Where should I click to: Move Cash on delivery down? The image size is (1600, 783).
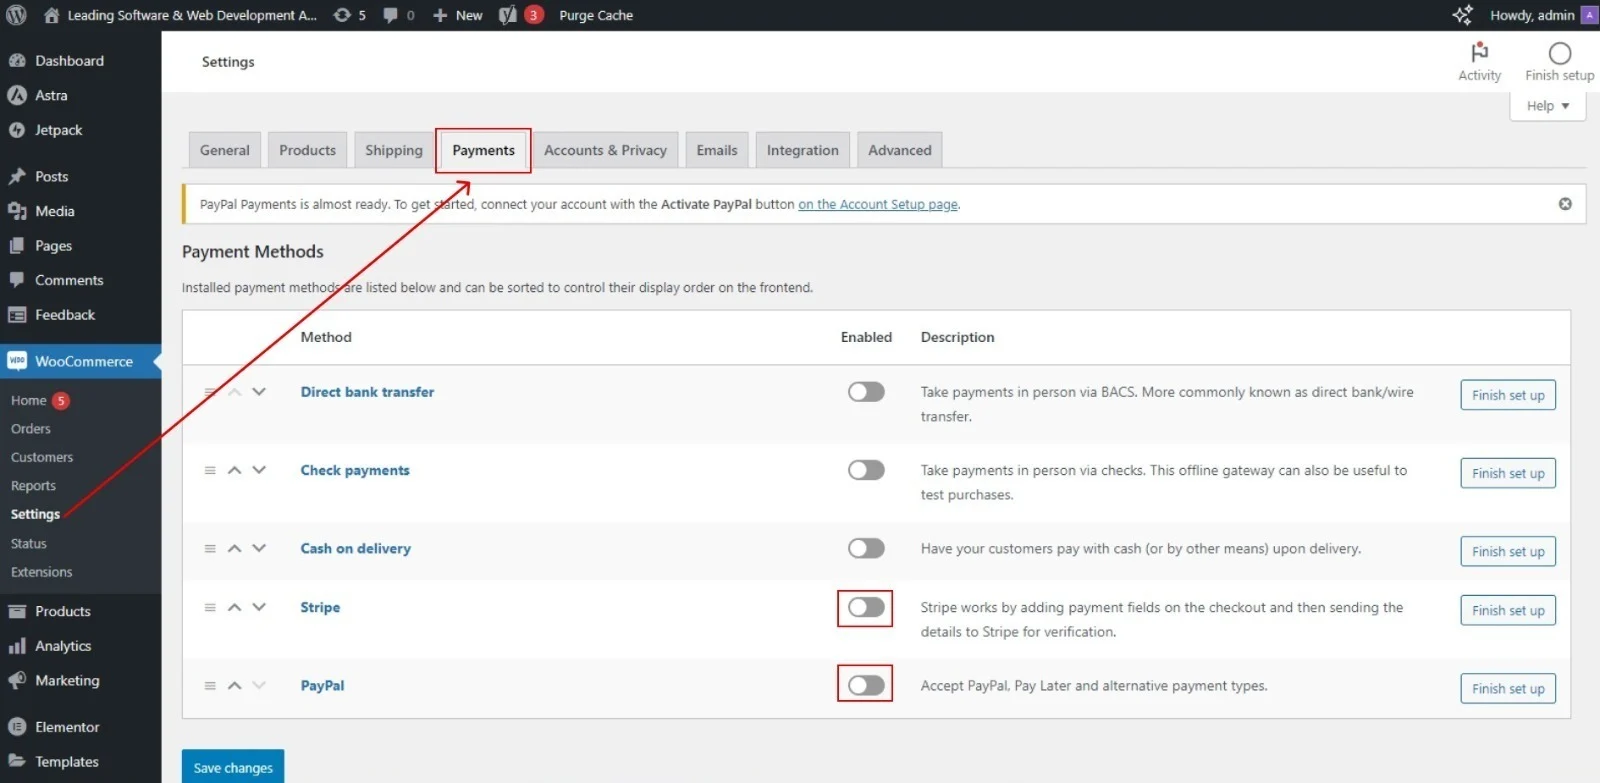[x=259, y=548]
